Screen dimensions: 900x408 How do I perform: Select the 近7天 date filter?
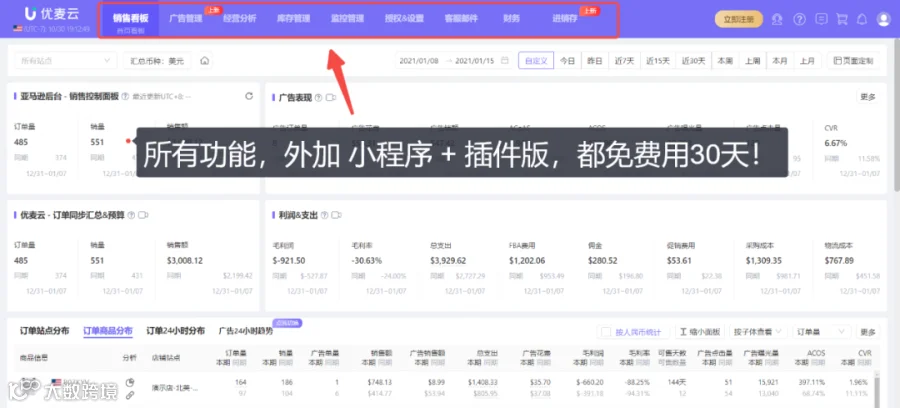624,60
